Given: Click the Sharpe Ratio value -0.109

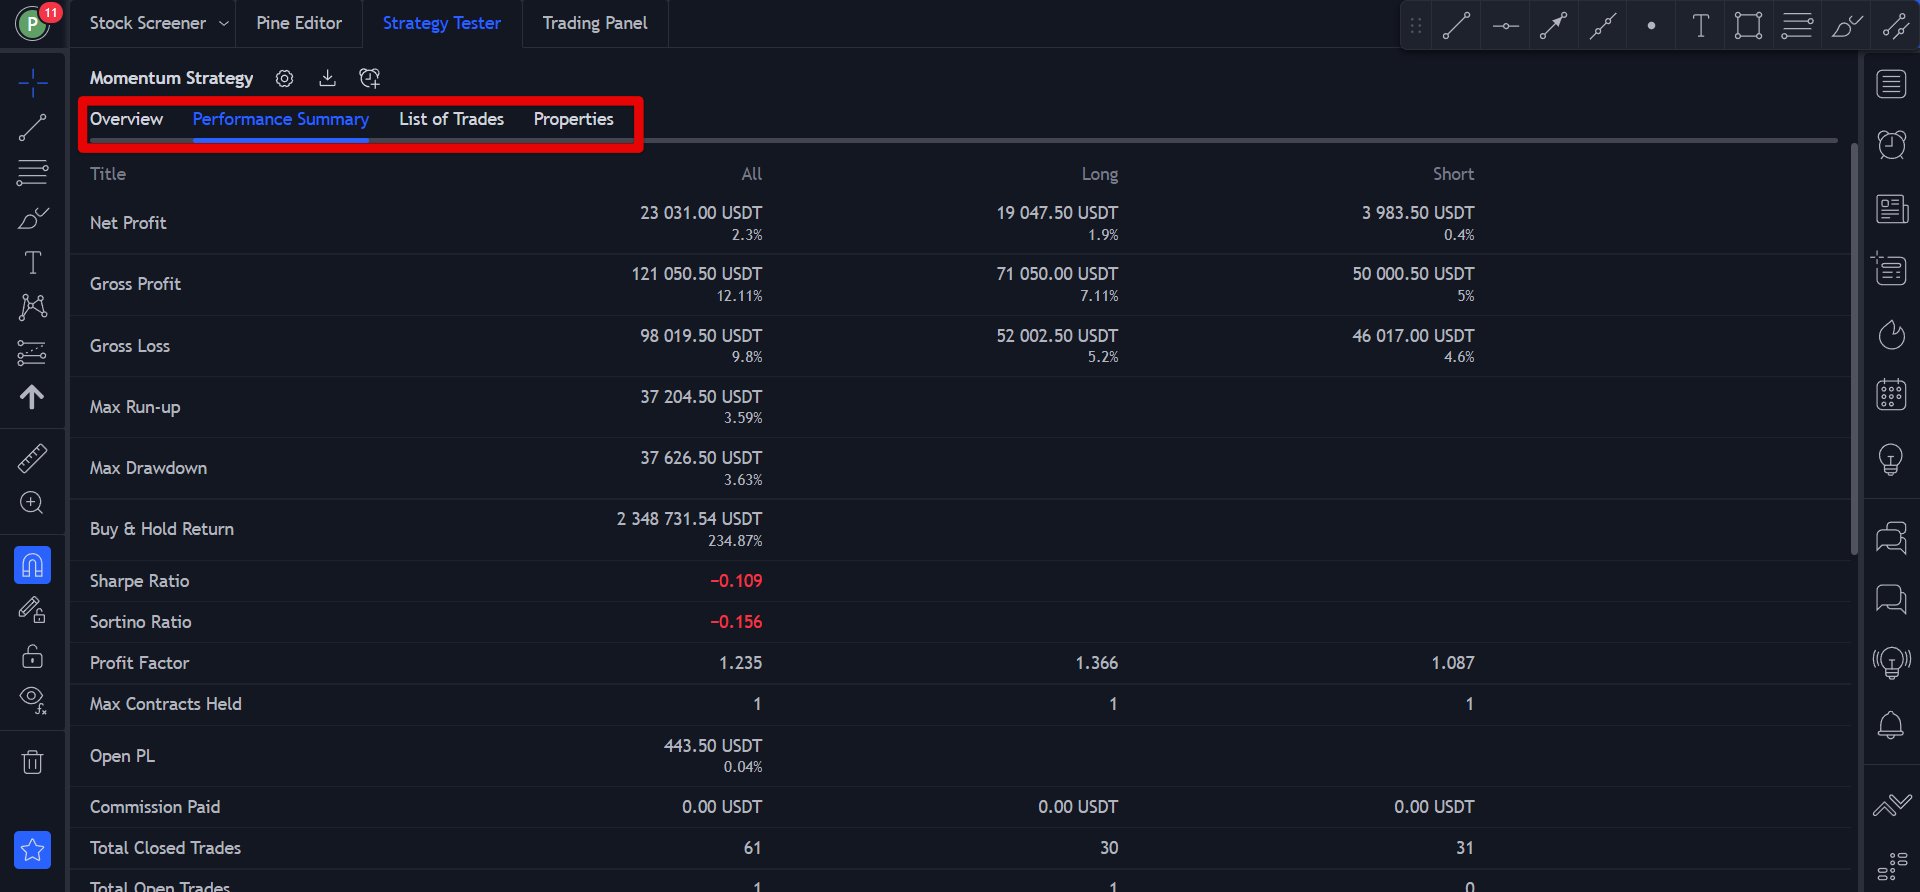Looking at the screenshot, I should tap(736, 581).
